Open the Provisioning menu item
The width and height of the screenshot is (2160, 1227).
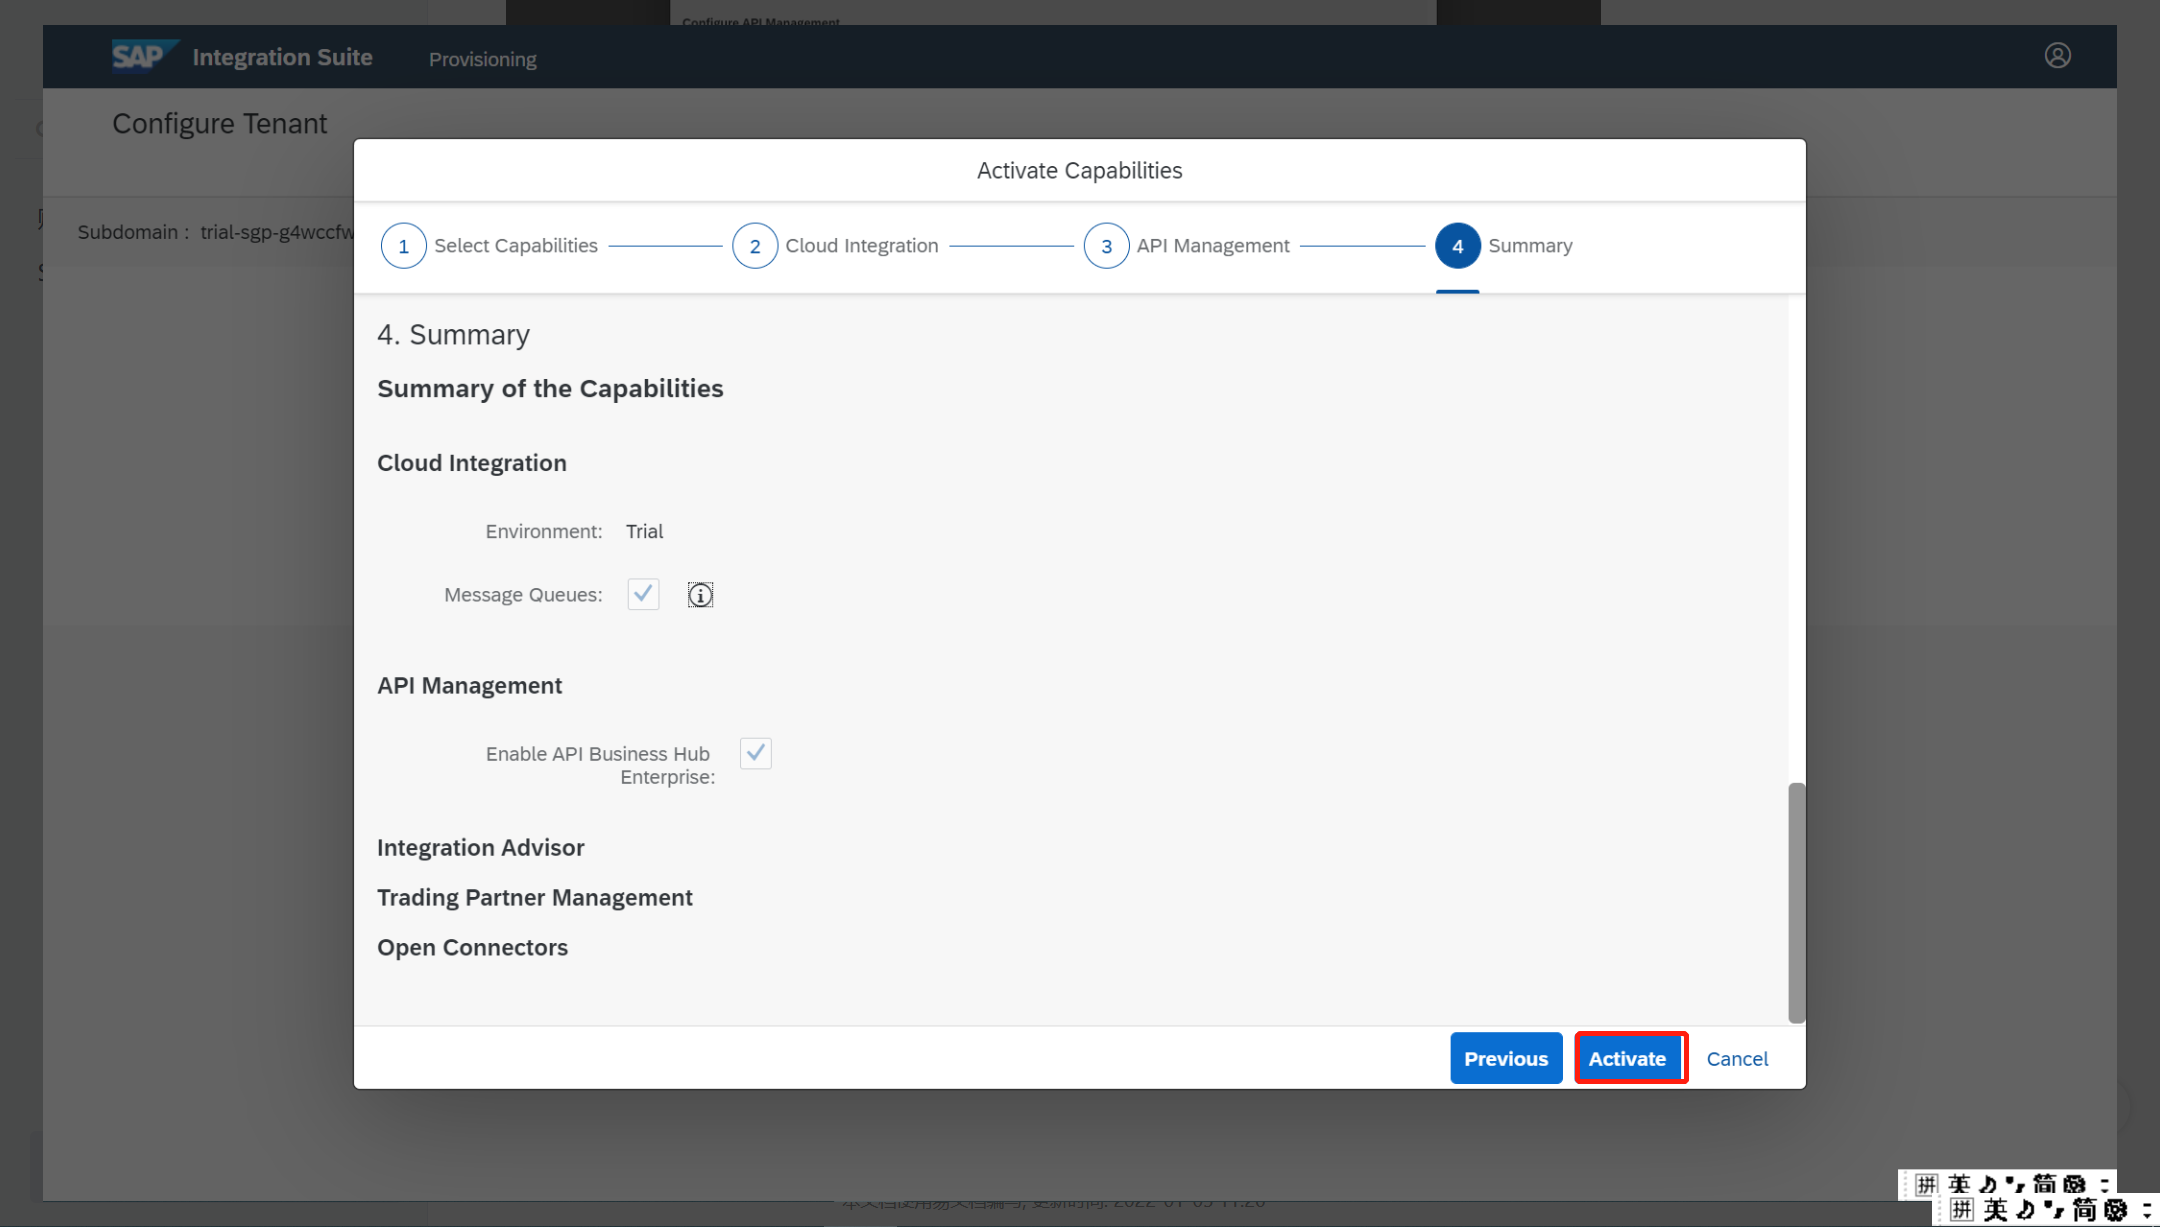(x=483, y=59)
